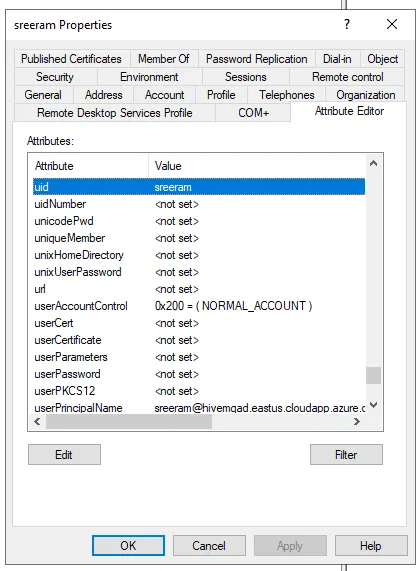Click the Edit button
Viewport: 420px width, 571px height.
tap(64, 454)
